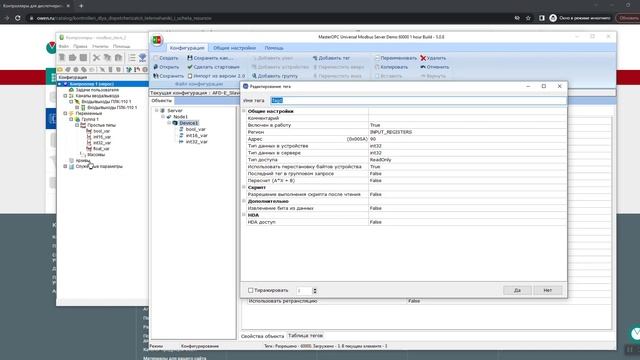Collapse Переменные branch in controller tree
The height and width of the screenshot is (360, 640).
click(x=65, y=113)
